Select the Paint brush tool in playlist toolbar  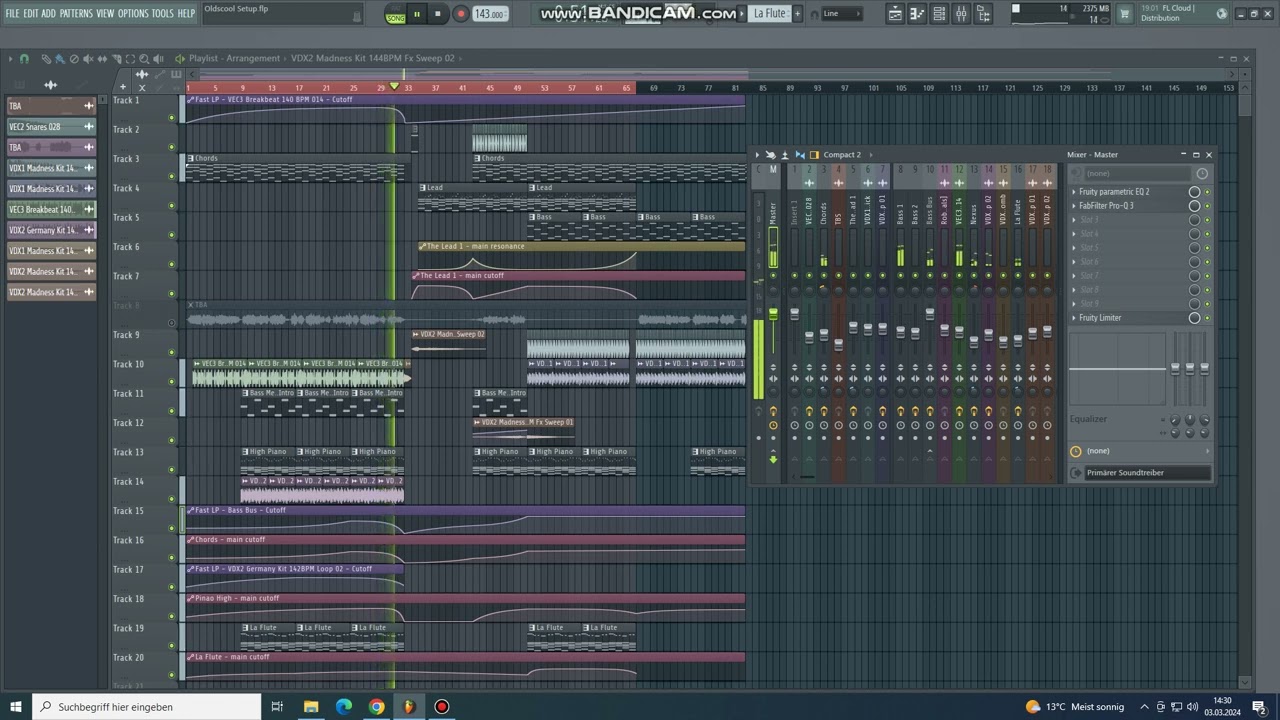click(60, 59)
